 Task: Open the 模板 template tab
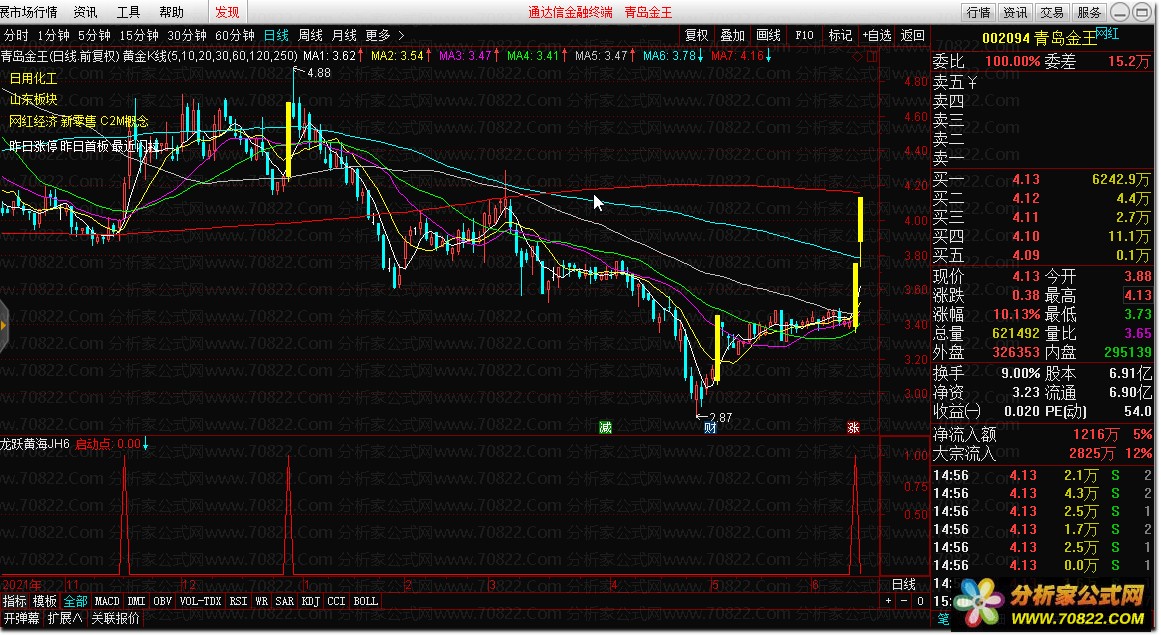click(45, 601)
